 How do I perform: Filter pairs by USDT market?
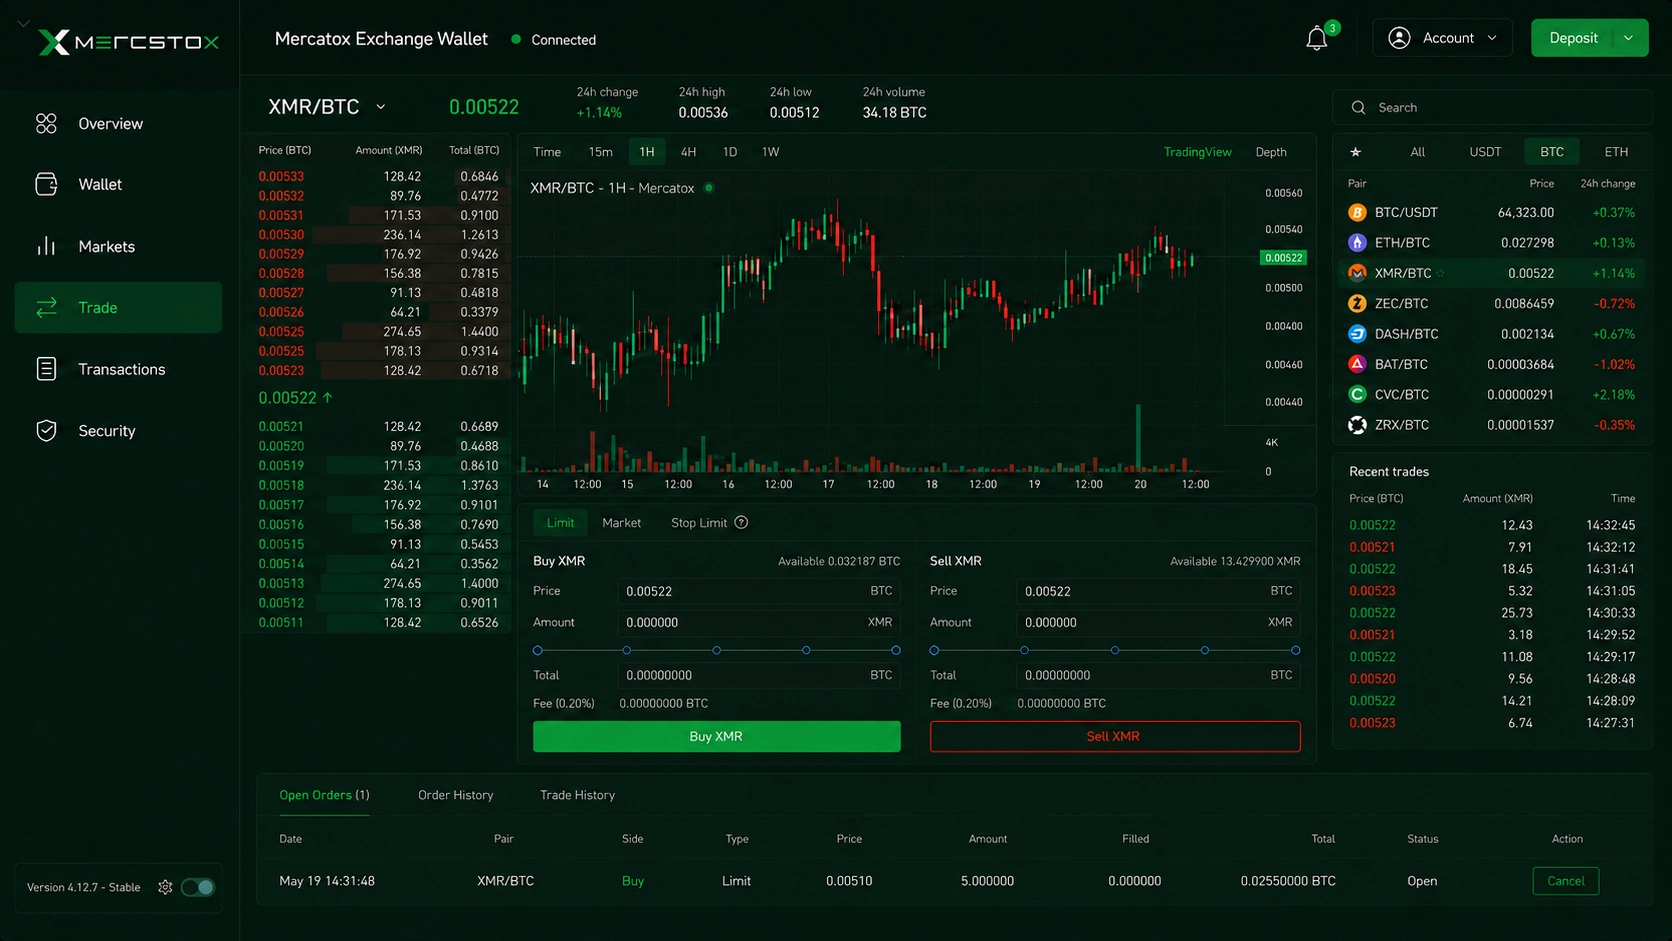(1485, 152)
